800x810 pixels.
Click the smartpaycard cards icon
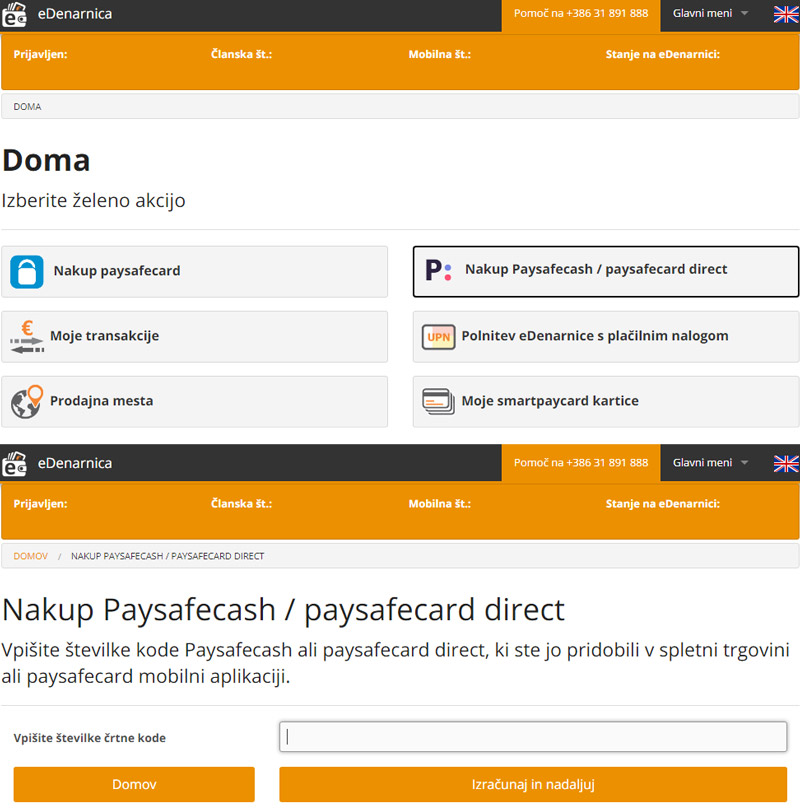438,401
